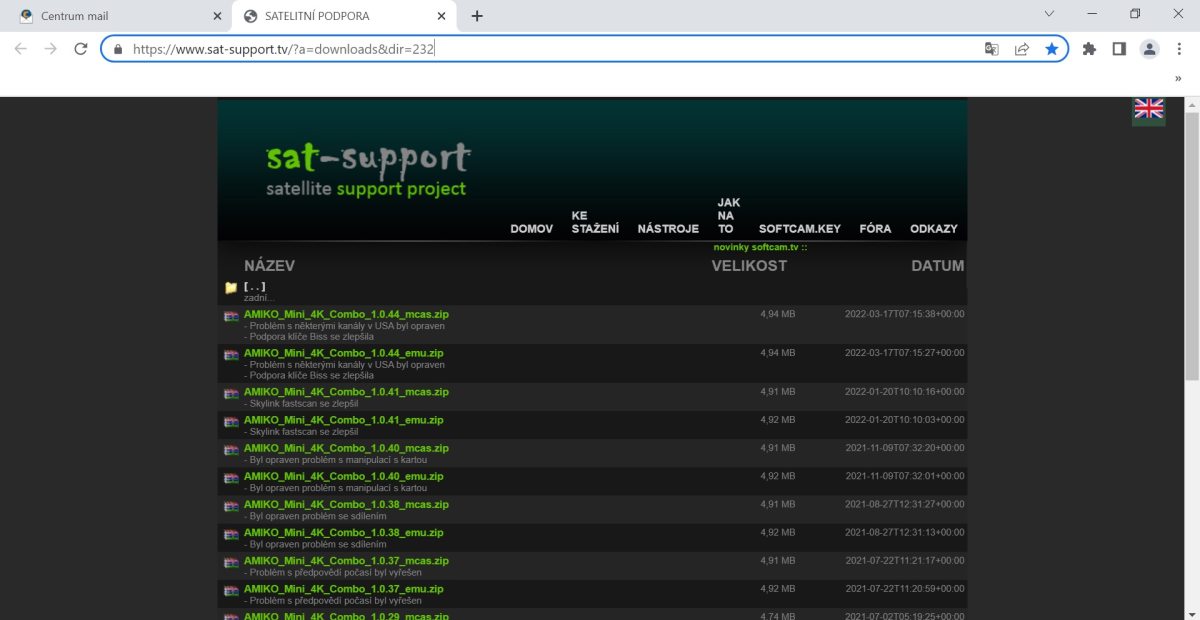
Task: Click file icon beside 1.0.44_emu.zip
Action: coord(231,354)
